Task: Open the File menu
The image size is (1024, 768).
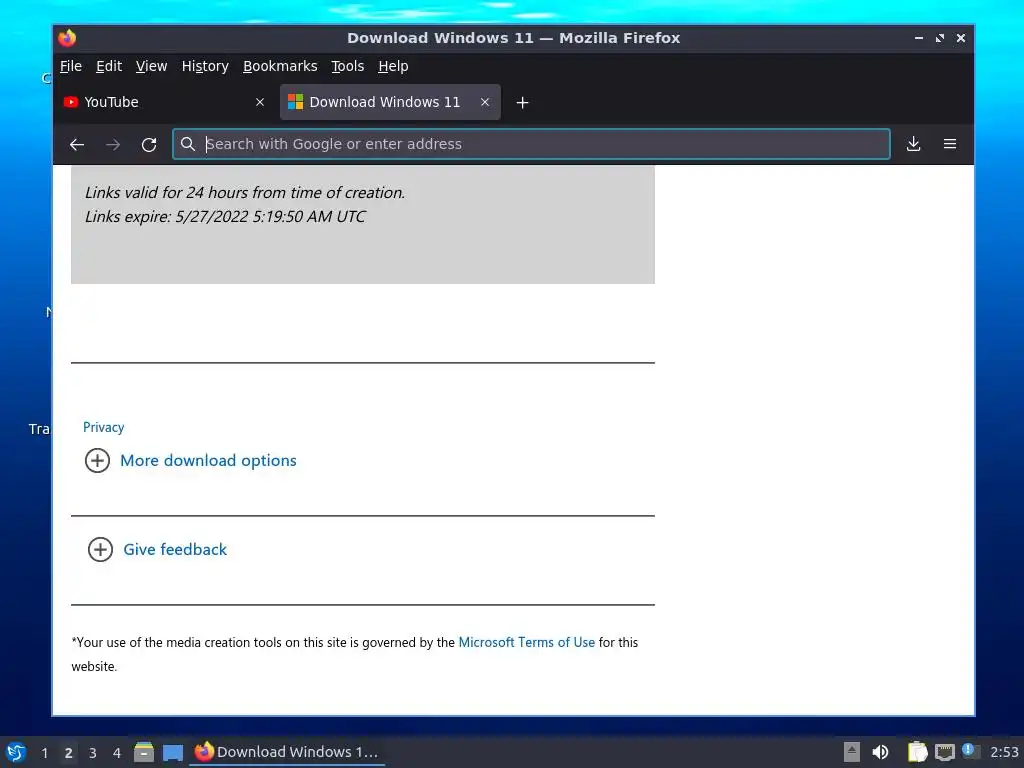Action: (71, 66)
